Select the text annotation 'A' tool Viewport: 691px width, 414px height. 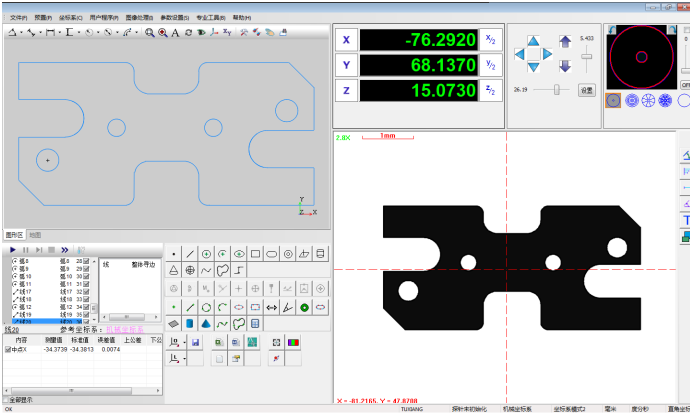point(175,33)
